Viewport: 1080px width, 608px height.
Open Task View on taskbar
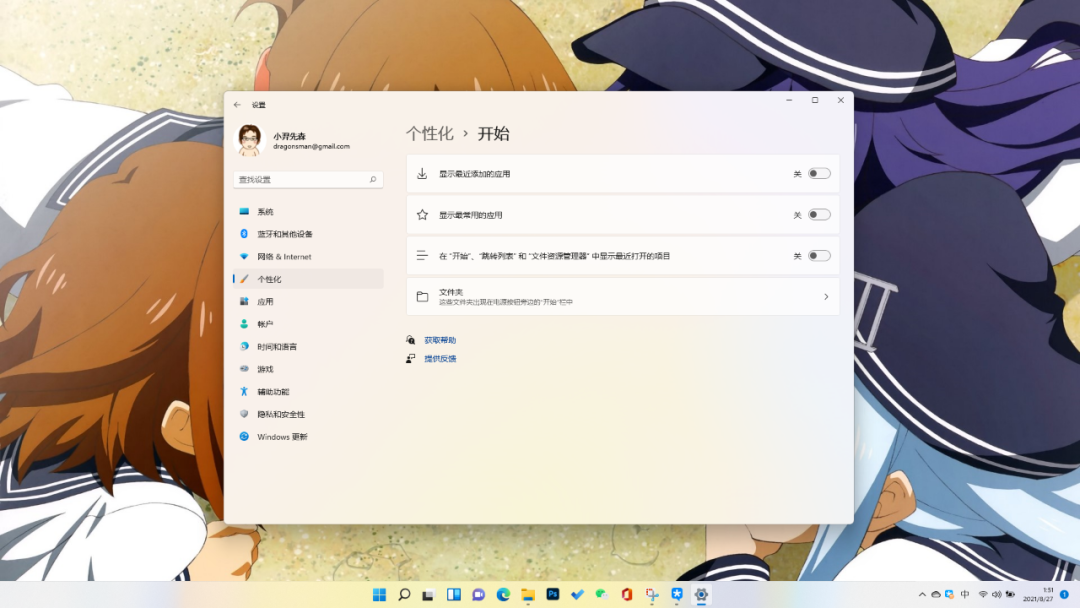[428, 594]
